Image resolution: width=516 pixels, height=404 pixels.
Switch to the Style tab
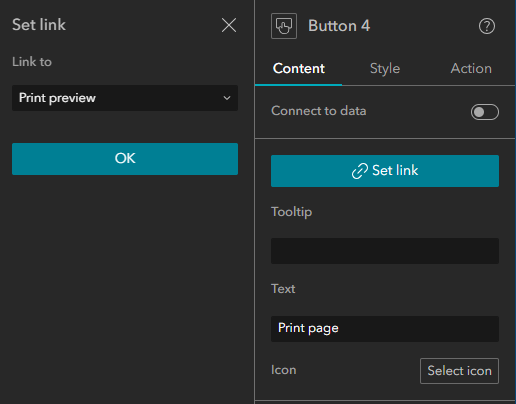coord(385,69)
